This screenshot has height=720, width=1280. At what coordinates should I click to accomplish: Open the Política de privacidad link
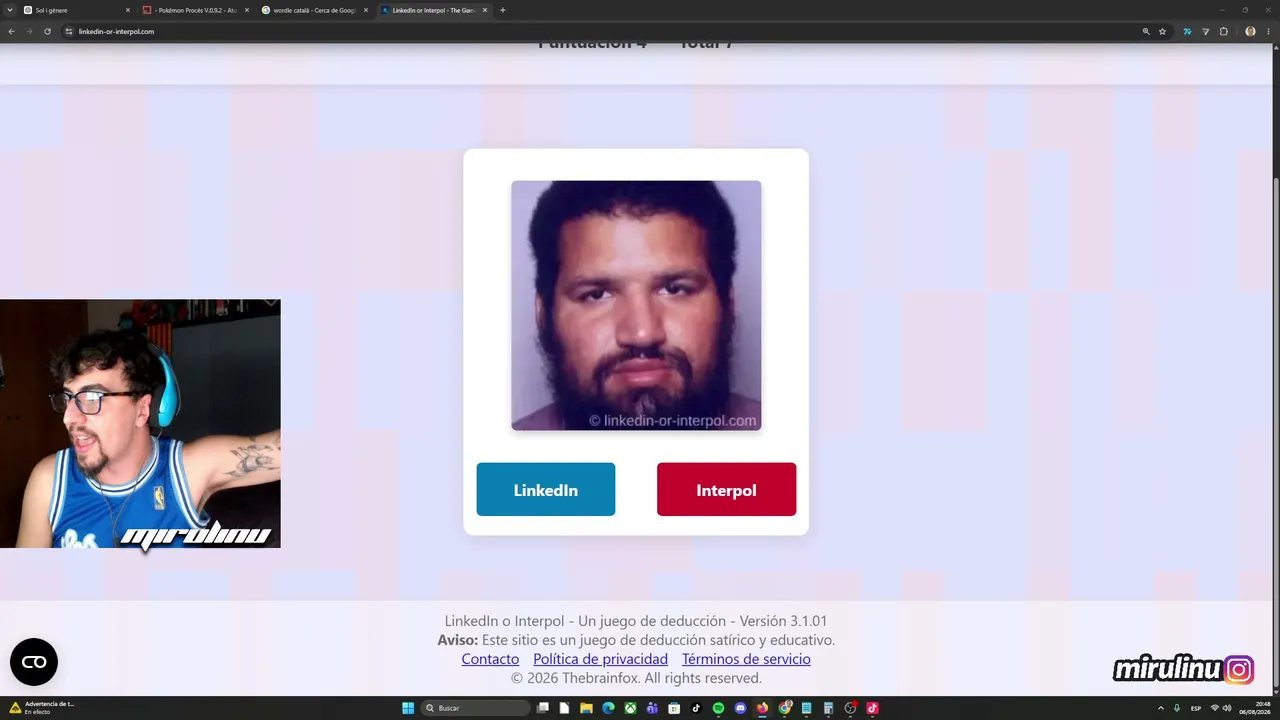click(600, 659)
